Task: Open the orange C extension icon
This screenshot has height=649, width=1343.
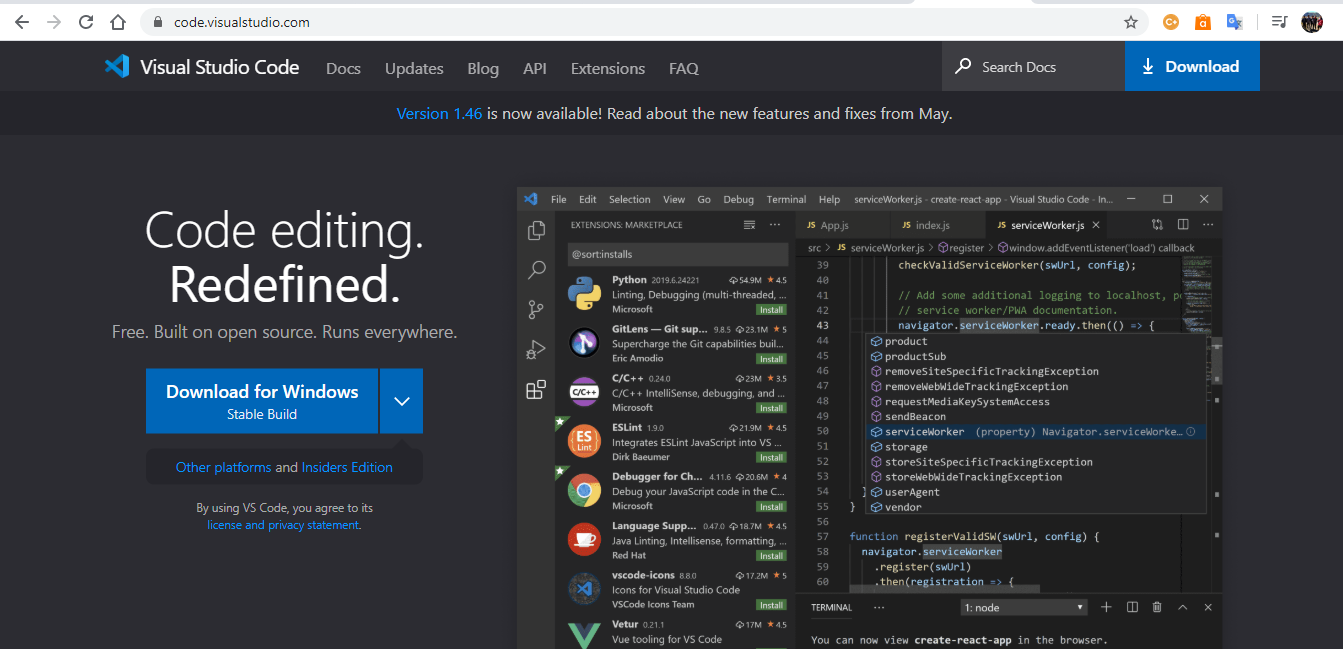Action: (1170, 22)
